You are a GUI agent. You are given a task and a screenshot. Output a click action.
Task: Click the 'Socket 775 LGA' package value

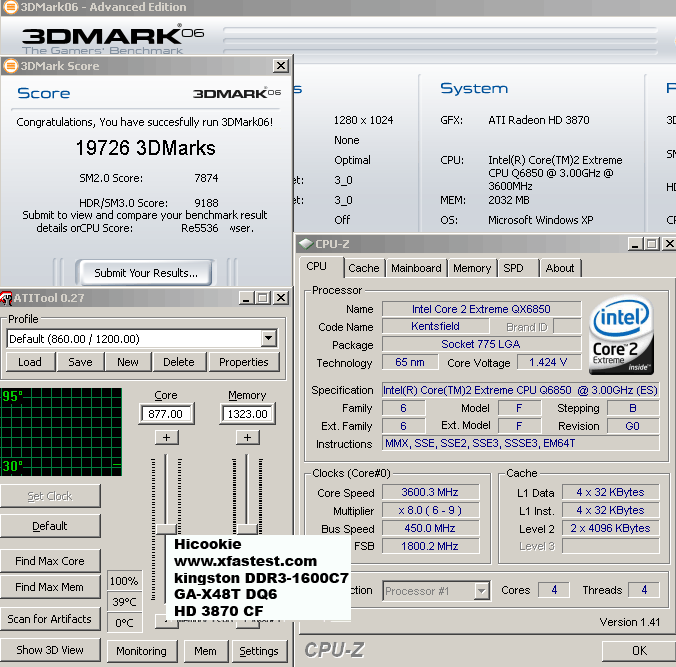point(481,344)
